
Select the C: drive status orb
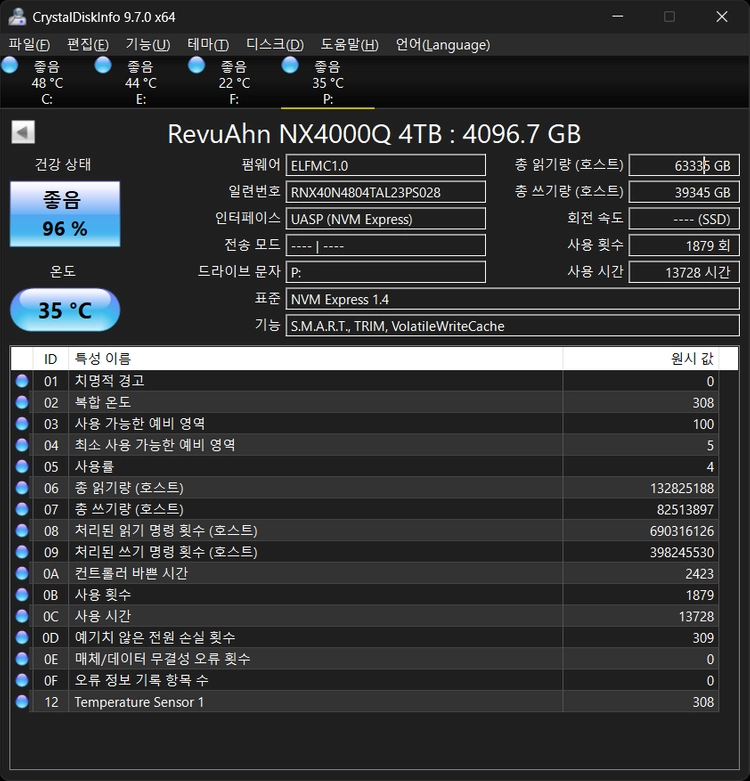tap(9, 66)
